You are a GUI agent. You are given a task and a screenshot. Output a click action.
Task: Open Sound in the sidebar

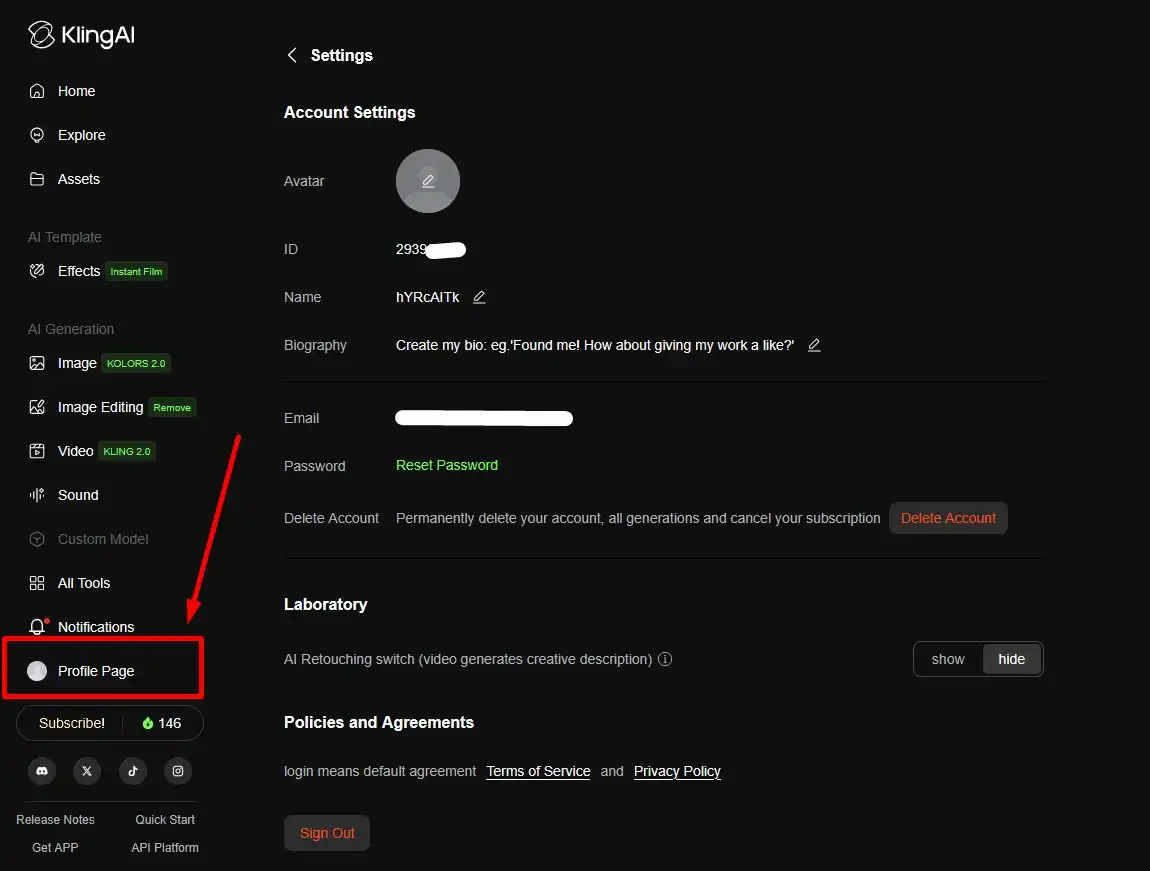64,495
